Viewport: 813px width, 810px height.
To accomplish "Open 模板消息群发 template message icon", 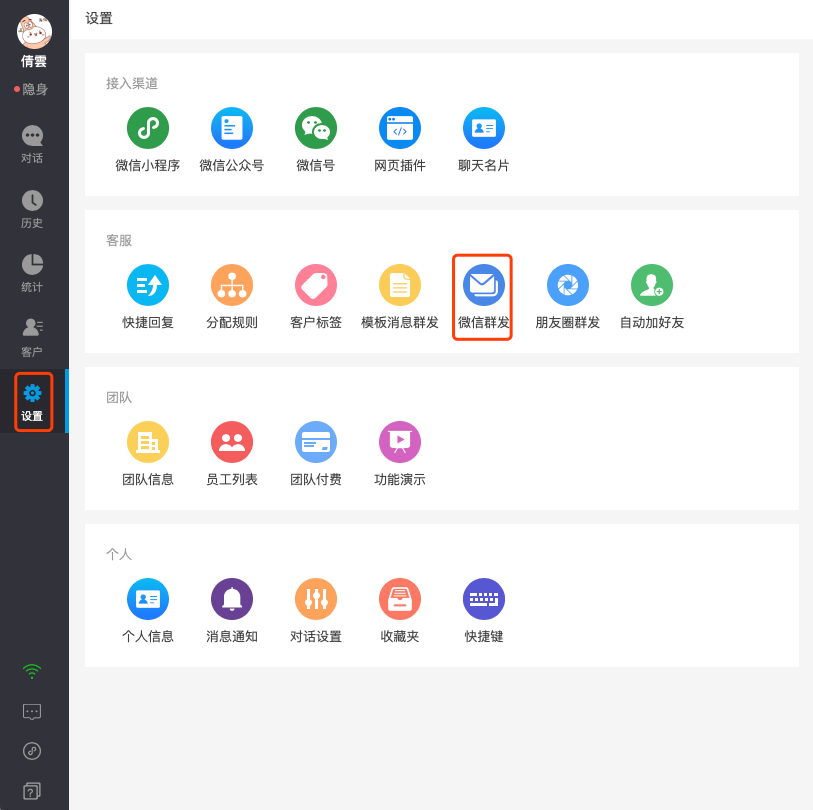I will (400, 285).
